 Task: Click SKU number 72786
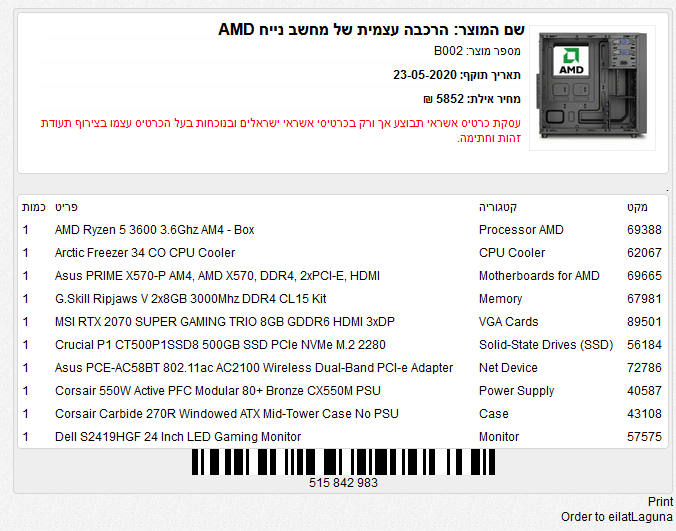tap(644, 368)
